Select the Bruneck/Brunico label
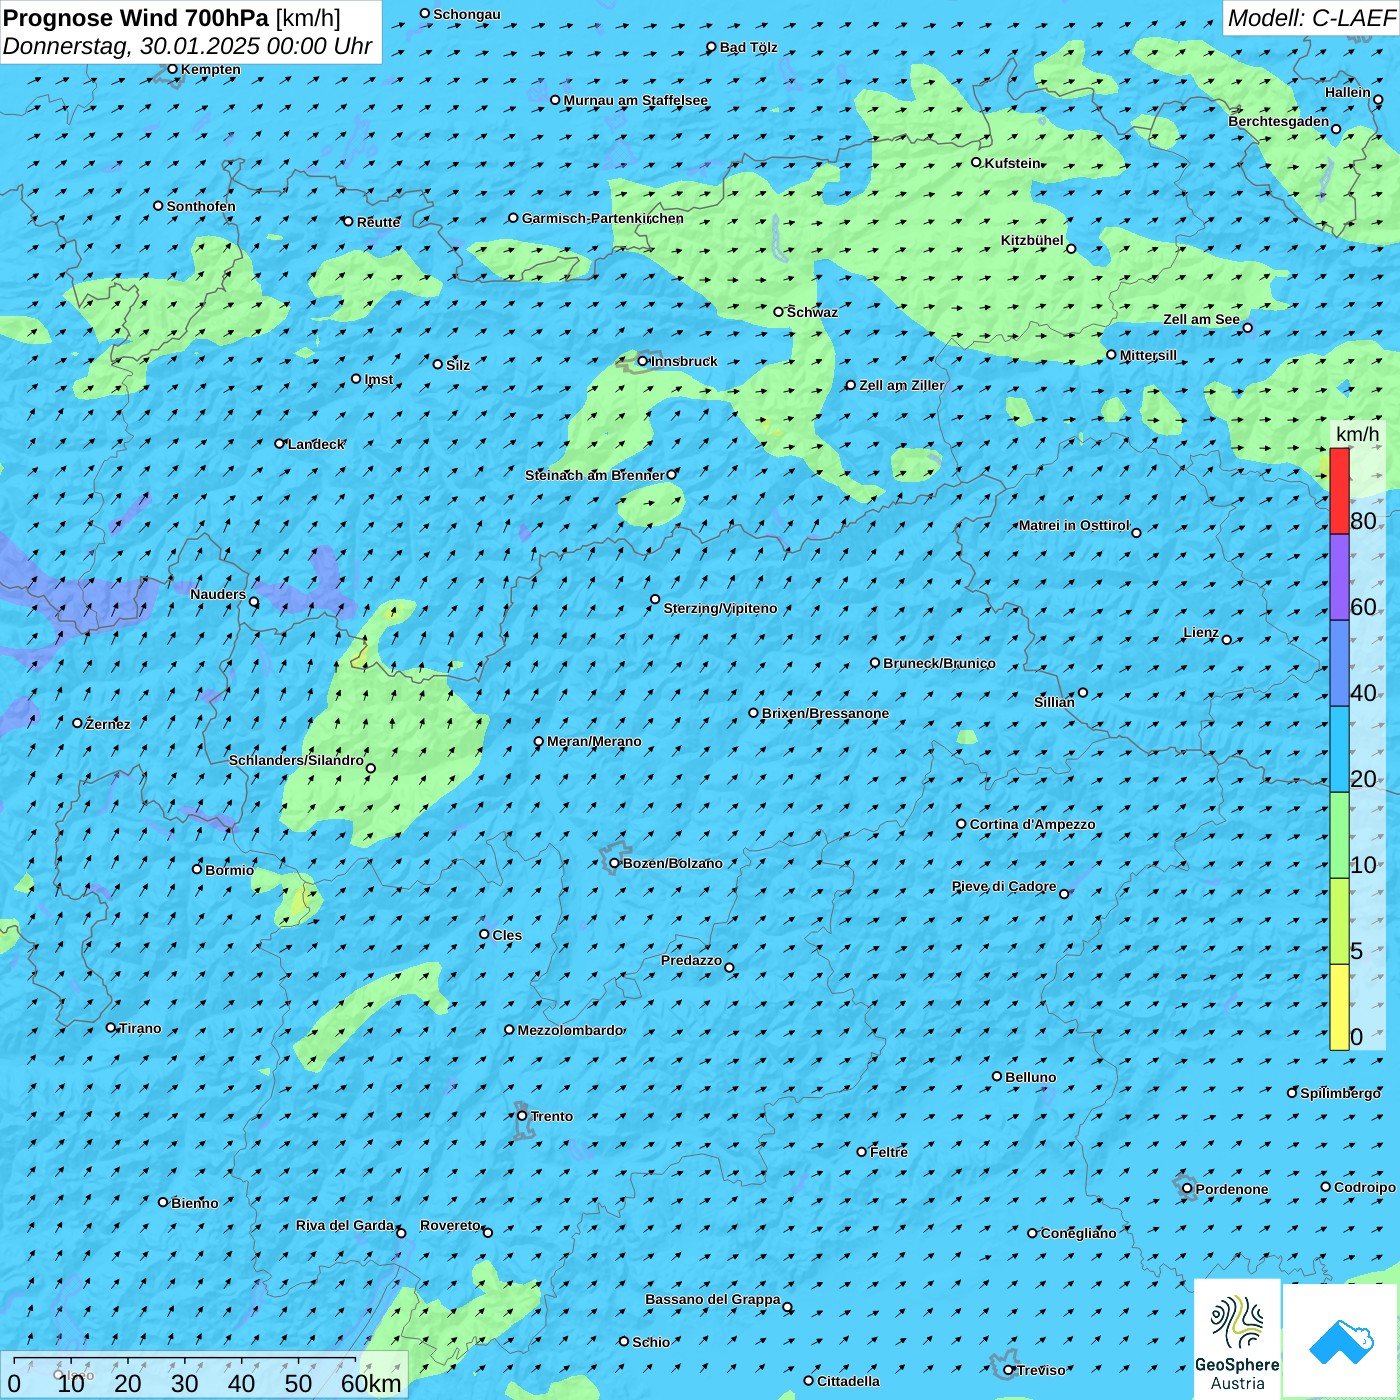 pyautogui.click(x=939, y=663)
